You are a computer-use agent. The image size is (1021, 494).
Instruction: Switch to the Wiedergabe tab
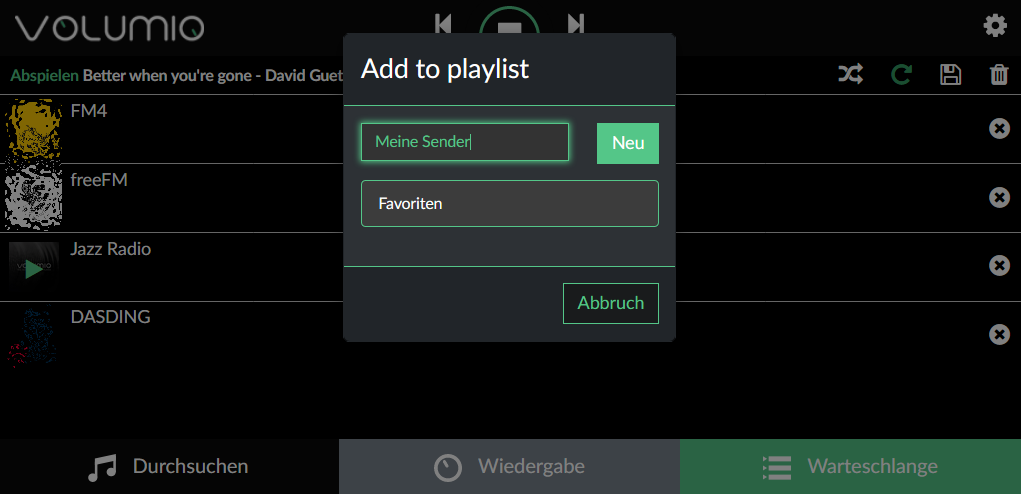509,467
